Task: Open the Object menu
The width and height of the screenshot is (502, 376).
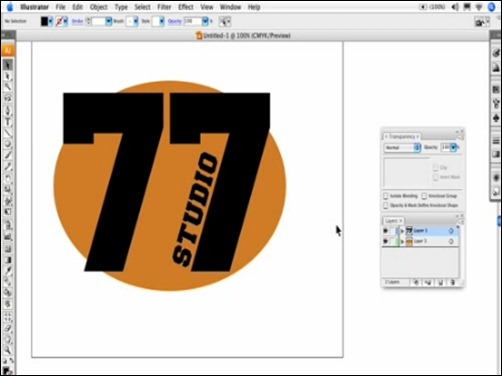Action: 99,7
